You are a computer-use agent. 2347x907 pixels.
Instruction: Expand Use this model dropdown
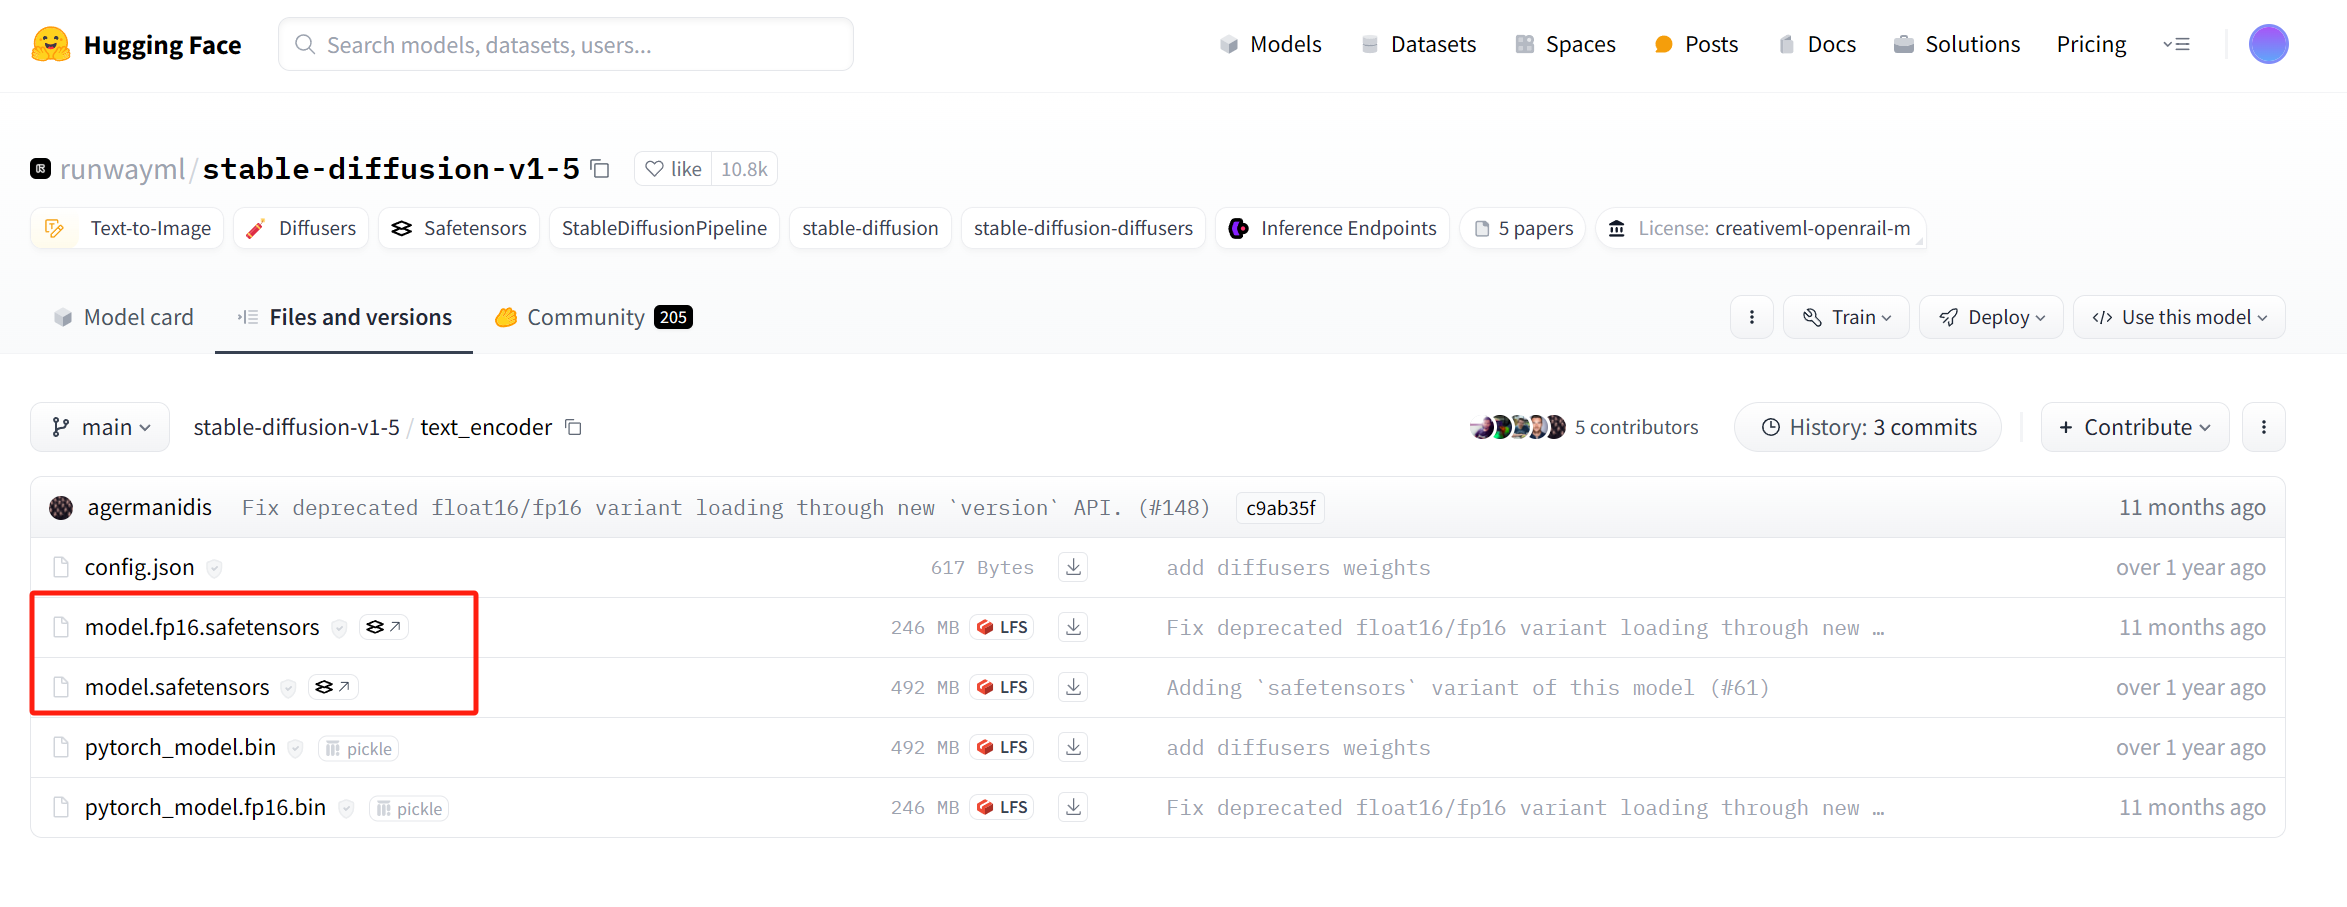2179,317
